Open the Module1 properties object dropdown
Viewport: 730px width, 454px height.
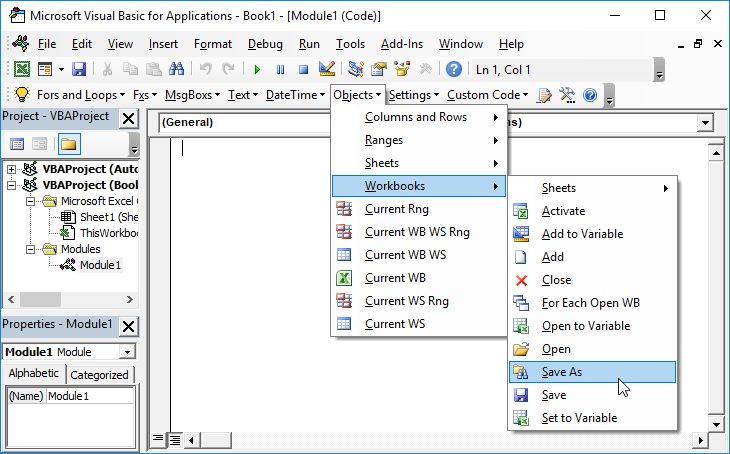126,352
